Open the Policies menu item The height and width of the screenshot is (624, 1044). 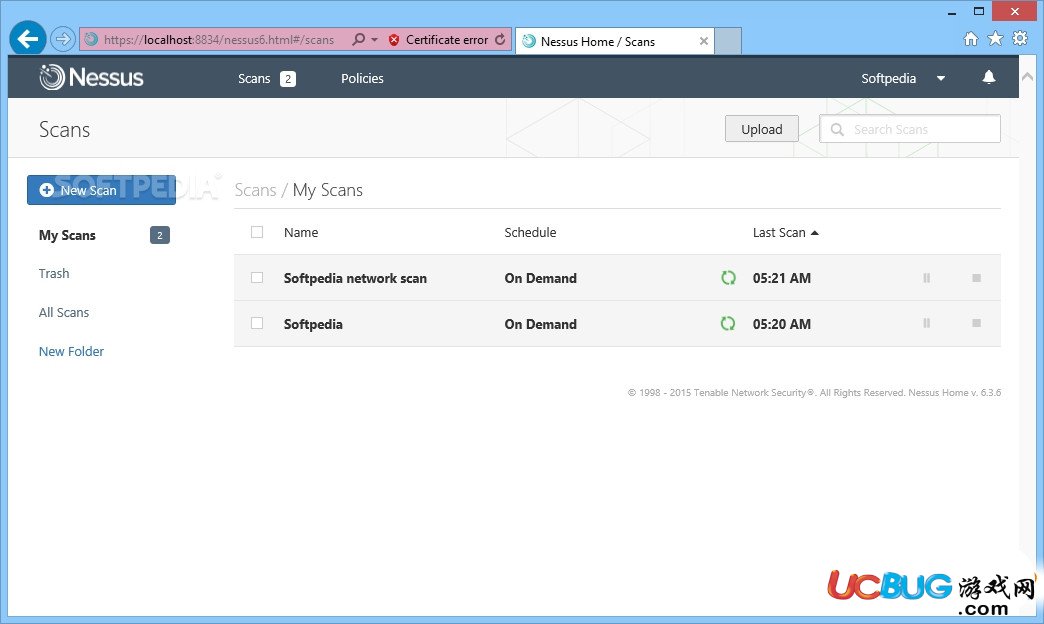point(362,79)
